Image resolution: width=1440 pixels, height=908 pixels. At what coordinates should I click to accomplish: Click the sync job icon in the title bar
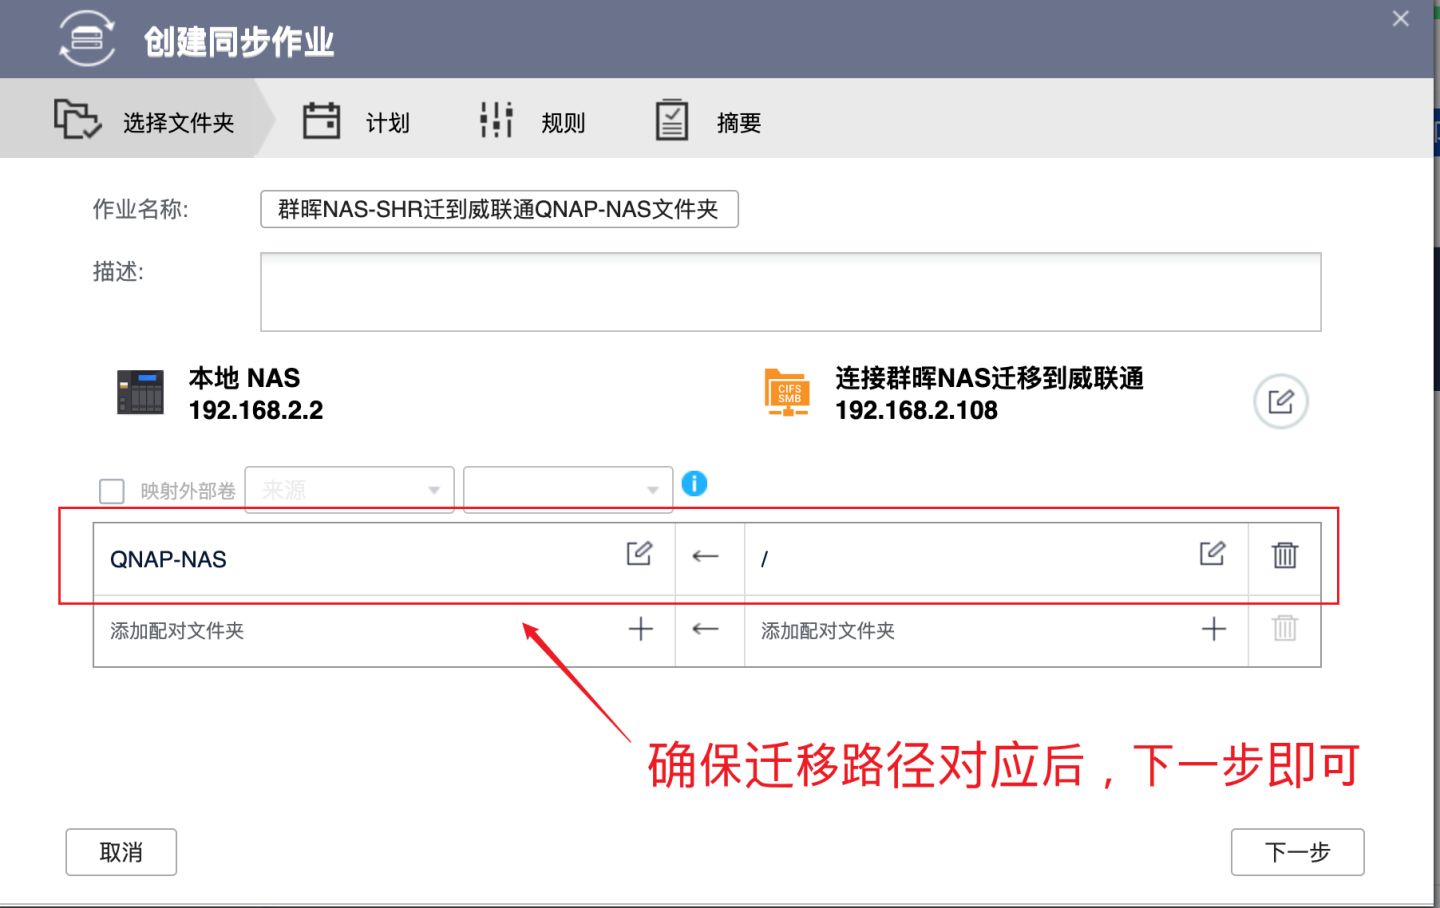[x=86, y=38]
